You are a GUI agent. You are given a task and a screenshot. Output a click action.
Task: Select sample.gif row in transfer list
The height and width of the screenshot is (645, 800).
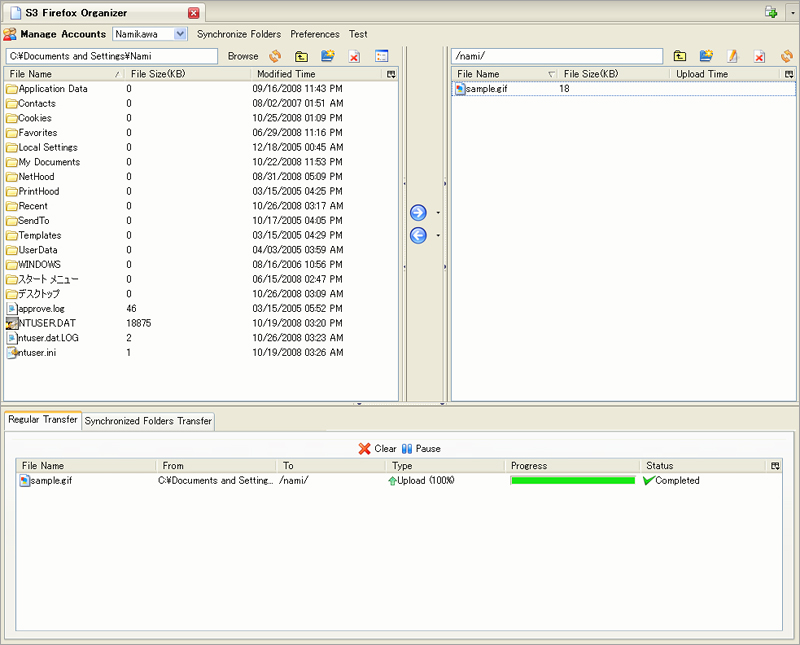pos(399,480)
